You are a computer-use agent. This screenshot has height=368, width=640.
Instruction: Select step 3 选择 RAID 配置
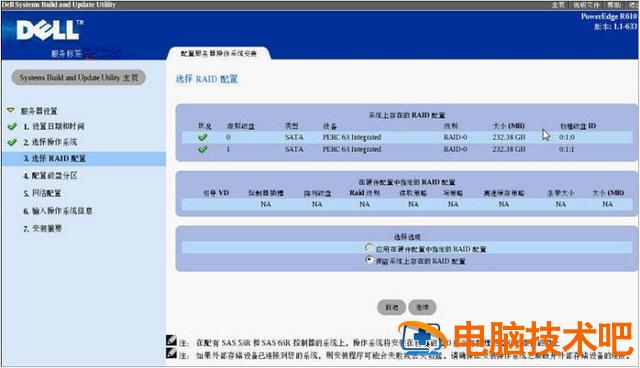coord(83,158)
